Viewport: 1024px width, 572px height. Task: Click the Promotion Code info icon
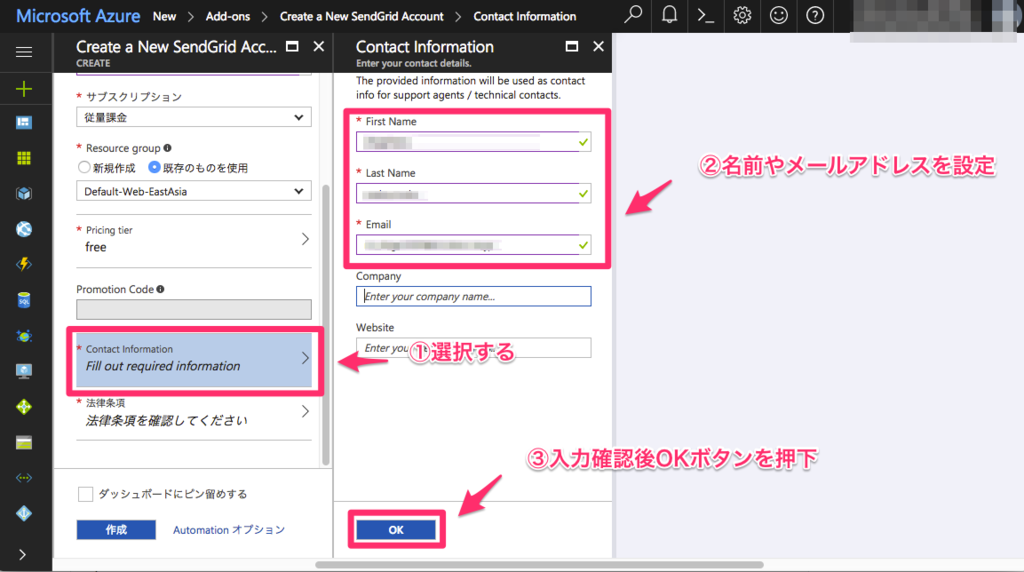[x=160, y=289]
